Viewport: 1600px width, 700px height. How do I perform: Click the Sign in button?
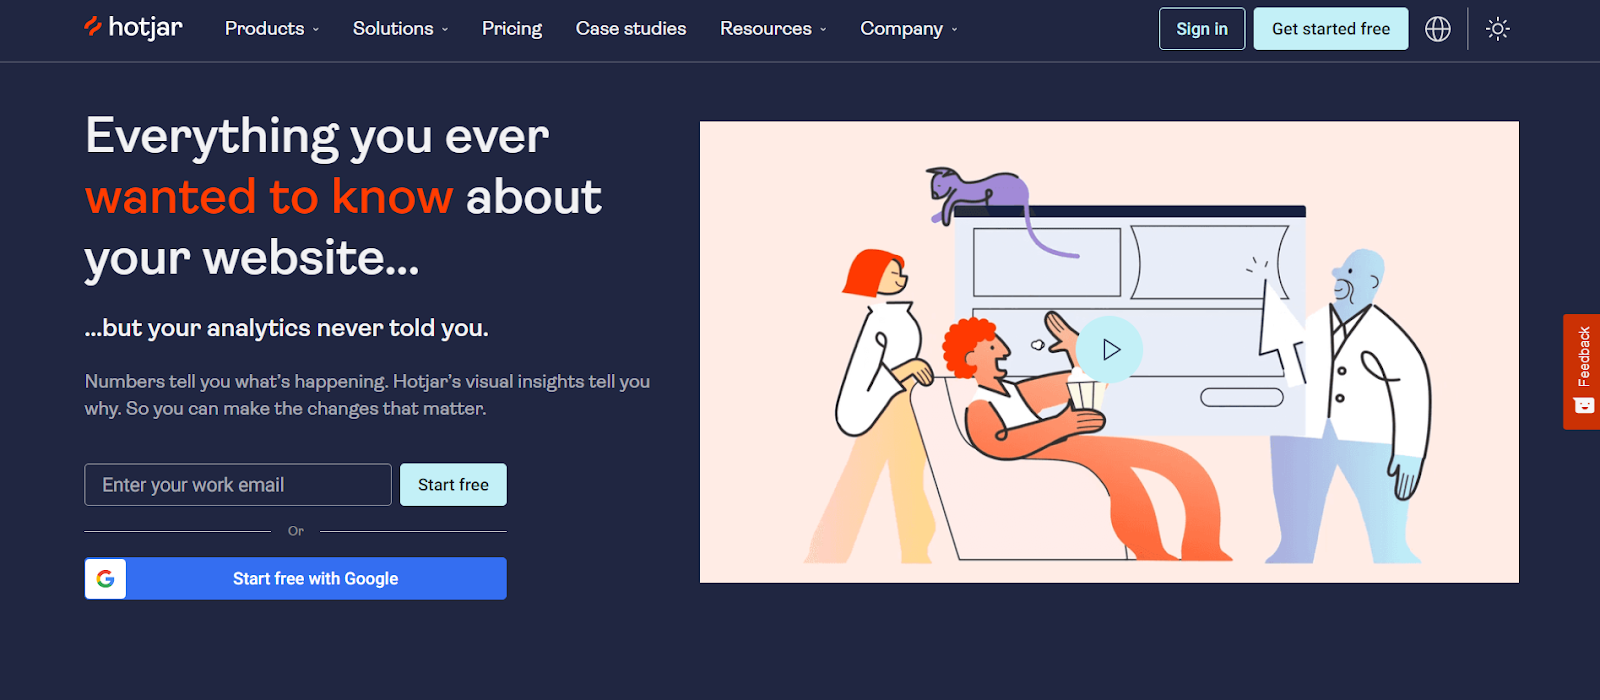(x=1202, y=29)
